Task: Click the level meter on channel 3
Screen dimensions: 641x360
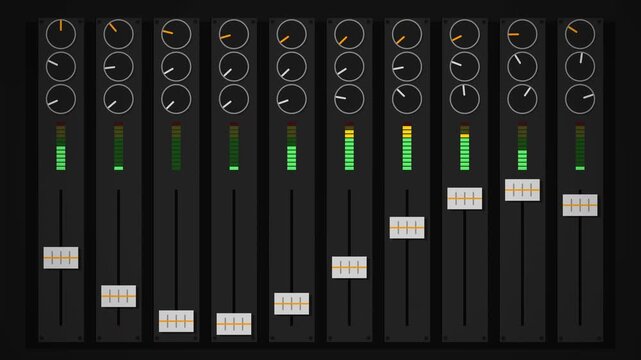Action: click(x=176, y=146)
